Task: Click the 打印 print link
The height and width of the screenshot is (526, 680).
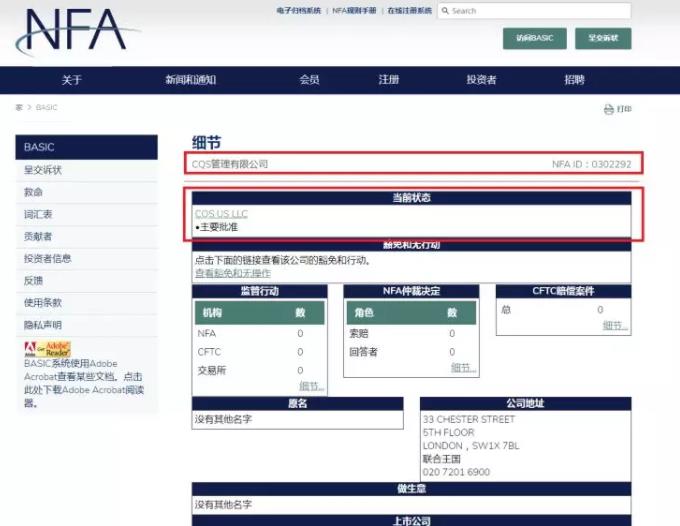Action: (x=624, y=109)
